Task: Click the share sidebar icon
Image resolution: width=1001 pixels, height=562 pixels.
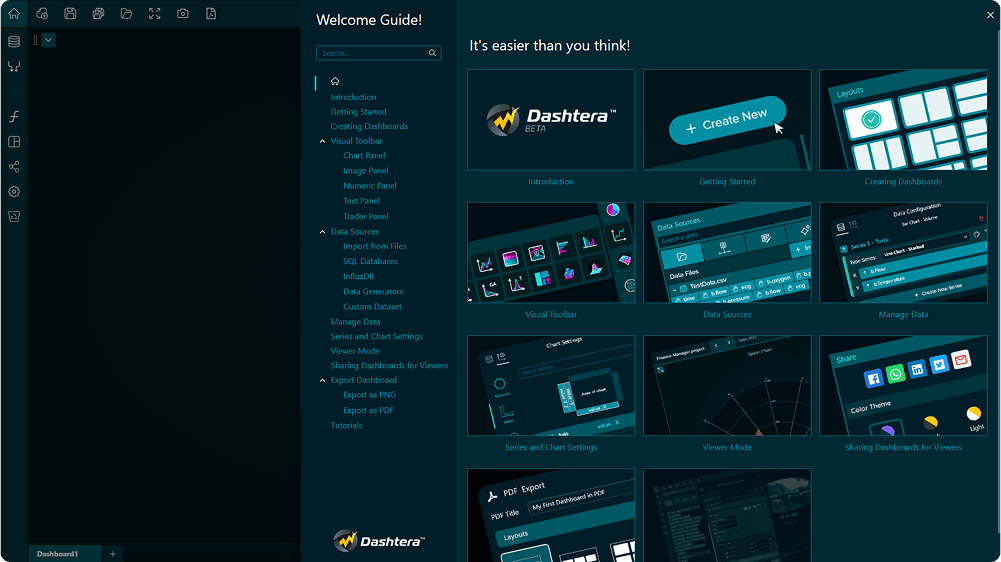Action: coord(14,167)
